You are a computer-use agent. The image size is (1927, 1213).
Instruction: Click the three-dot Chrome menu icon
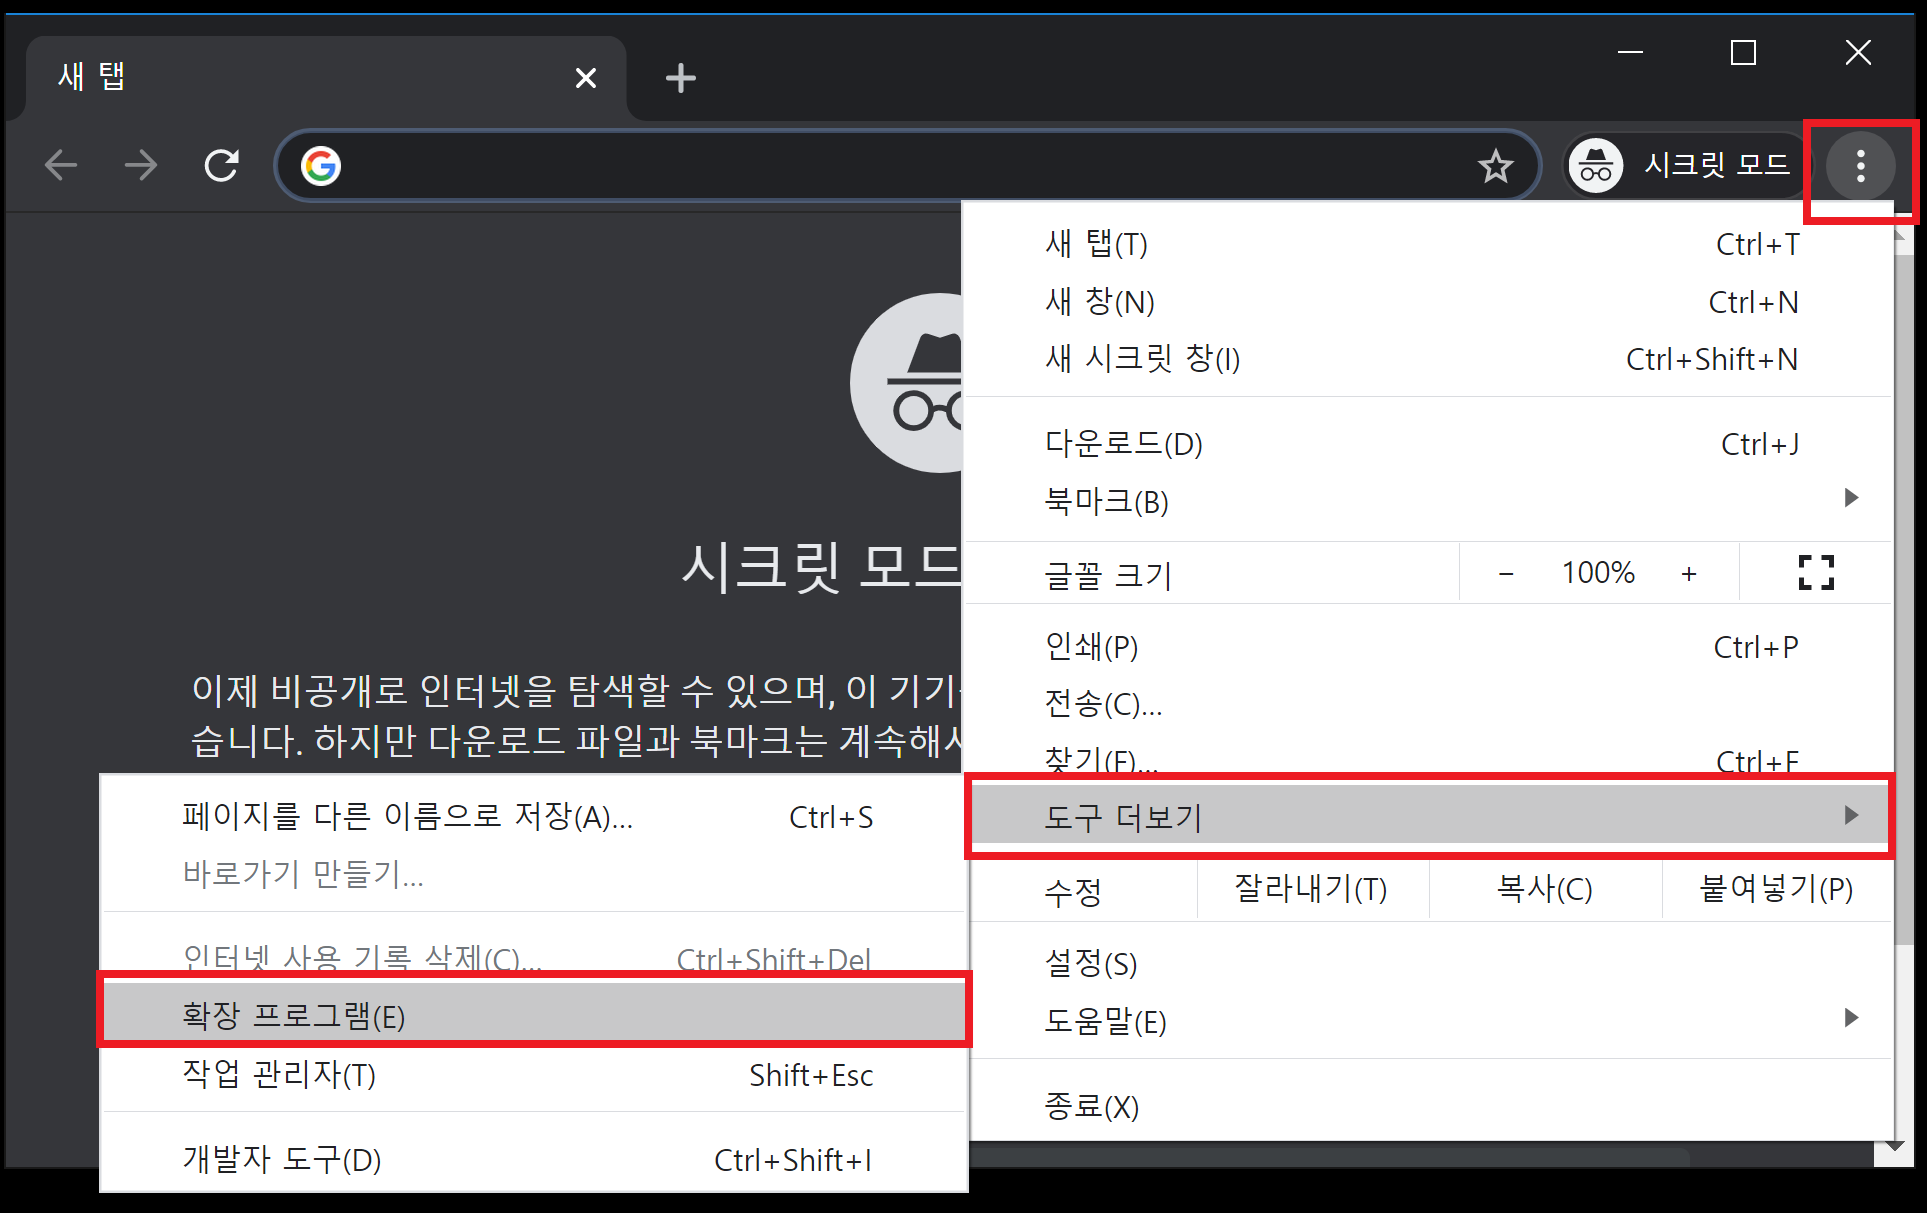pyautogui.click(x=1860, y=166)
